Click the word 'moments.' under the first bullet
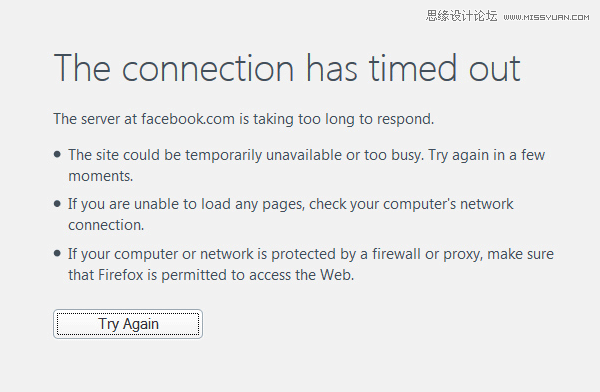 (x=101, y=176)
